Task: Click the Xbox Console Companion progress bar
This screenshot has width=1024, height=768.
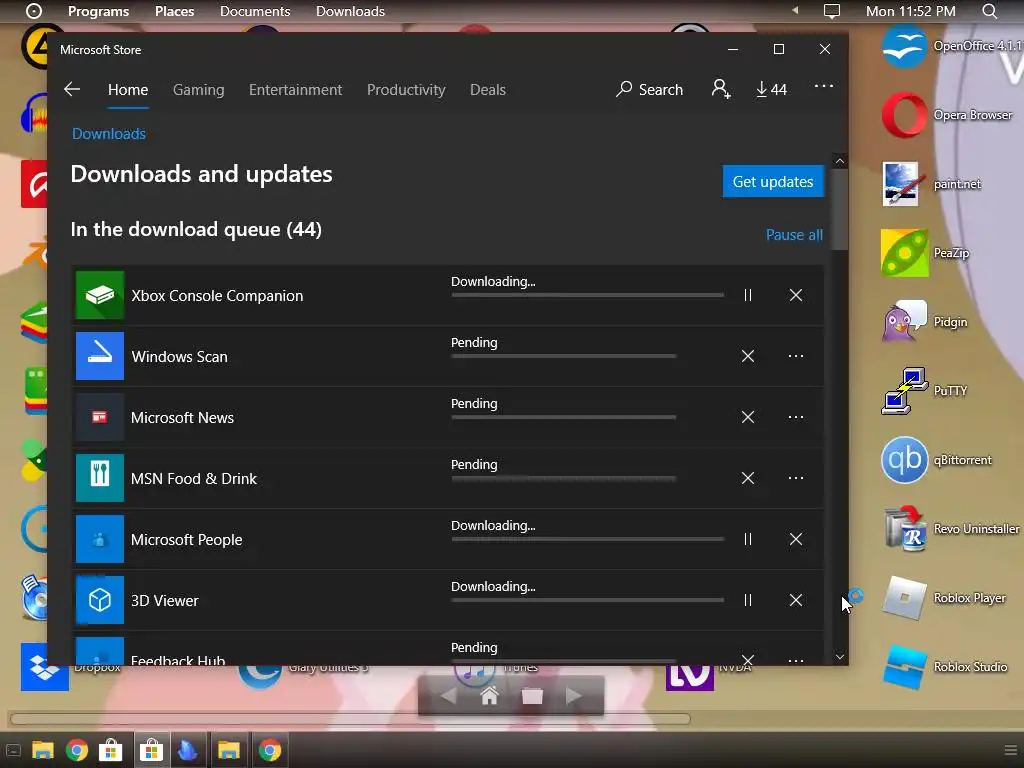Action: [x=588, y=295]
